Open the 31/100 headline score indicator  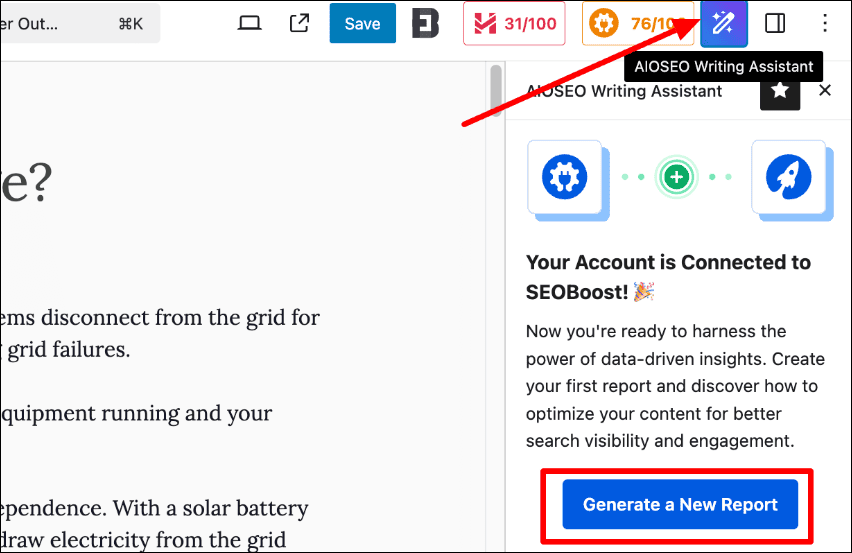point(514,23)
